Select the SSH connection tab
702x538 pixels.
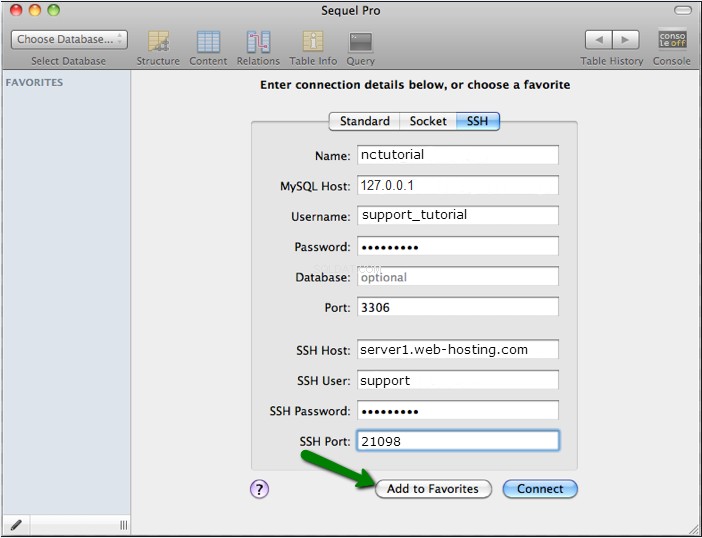478,121
